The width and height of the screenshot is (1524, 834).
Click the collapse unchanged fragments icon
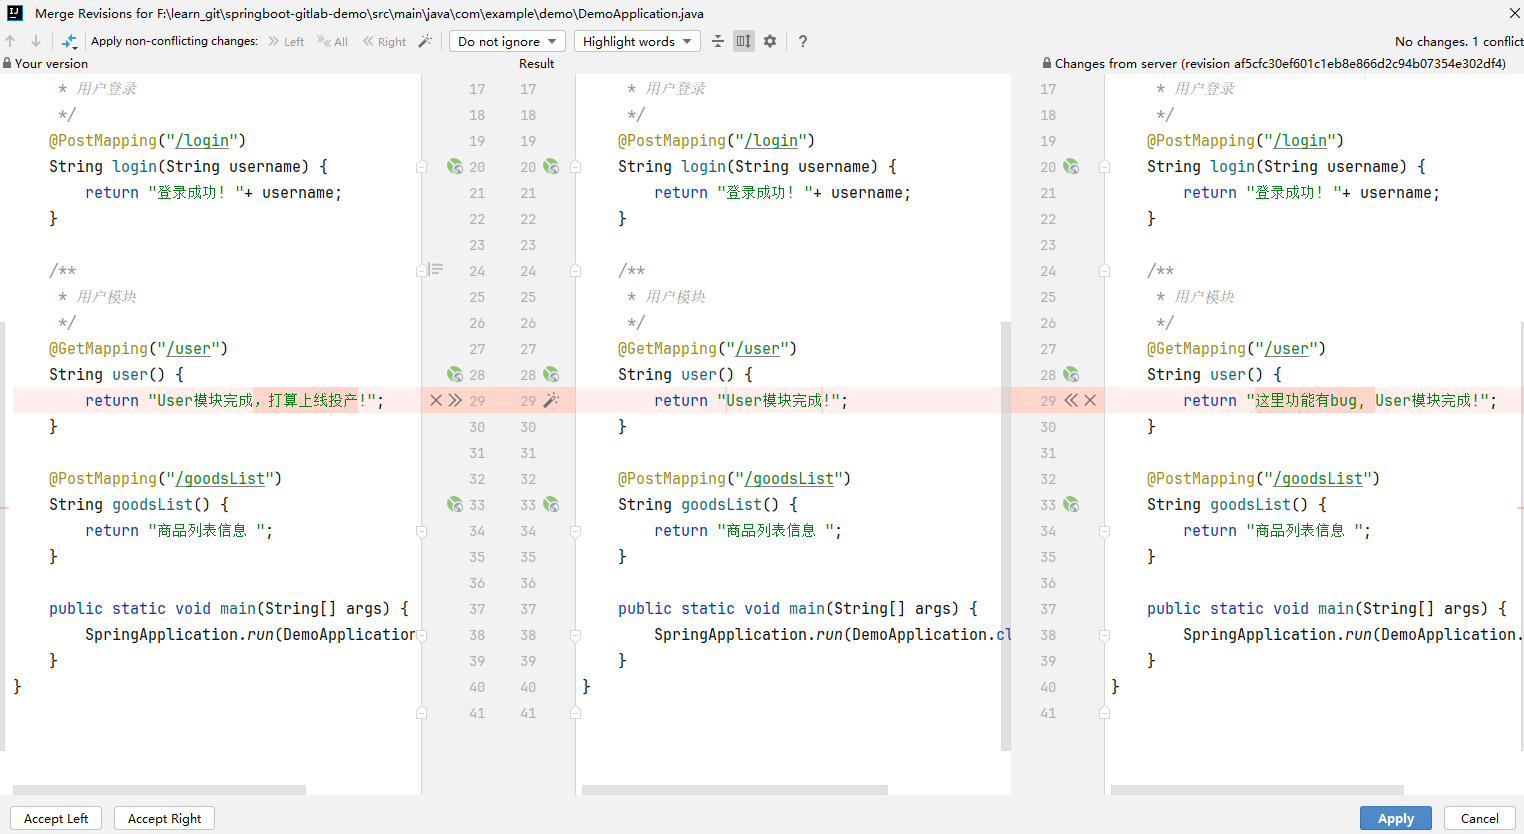click(x=718, y=41)
